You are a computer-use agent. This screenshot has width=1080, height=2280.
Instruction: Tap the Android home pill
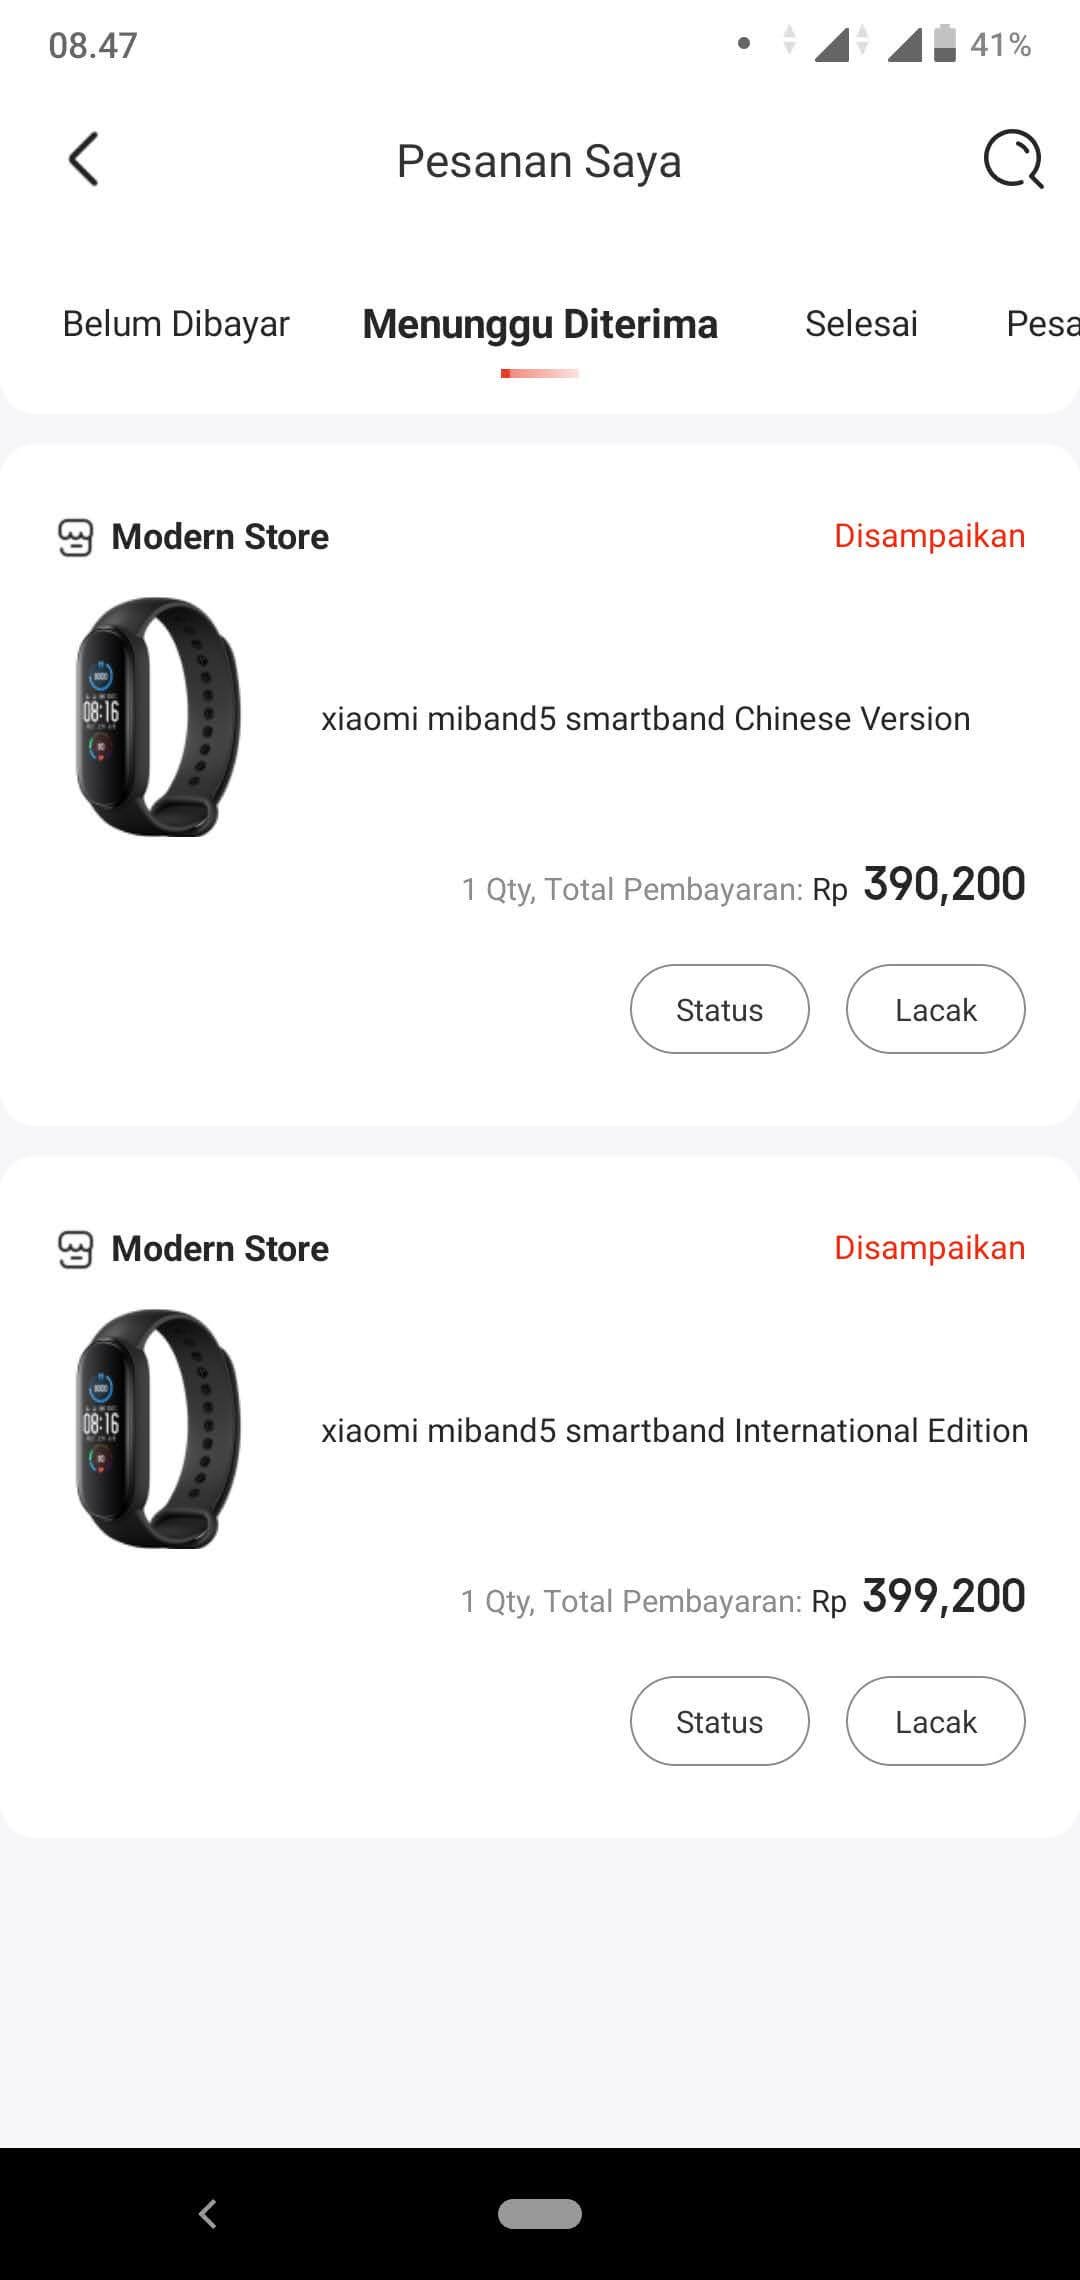(x=540, y=2214)
